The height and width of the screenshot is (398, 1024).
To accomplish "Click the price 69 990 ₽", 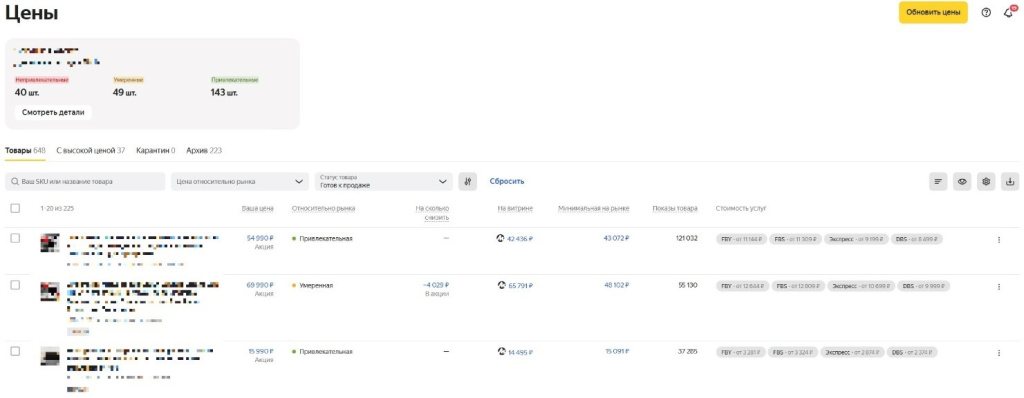I will click(260, 285).
